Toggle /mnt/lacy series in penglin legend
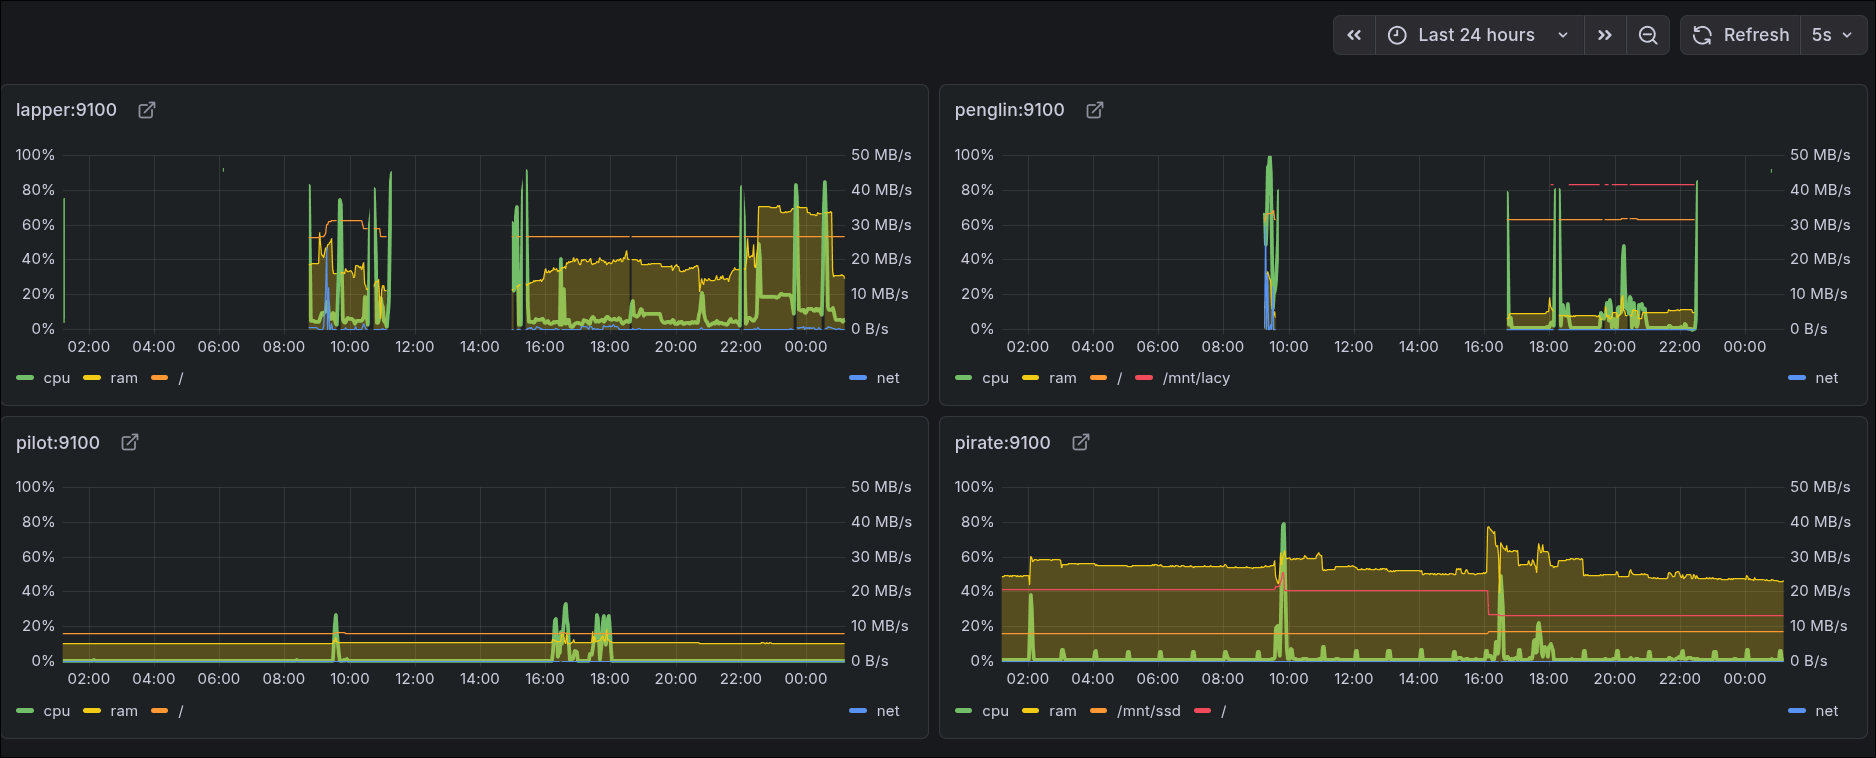This screenshot has width=1876, height=758. tap(1196, 378)
